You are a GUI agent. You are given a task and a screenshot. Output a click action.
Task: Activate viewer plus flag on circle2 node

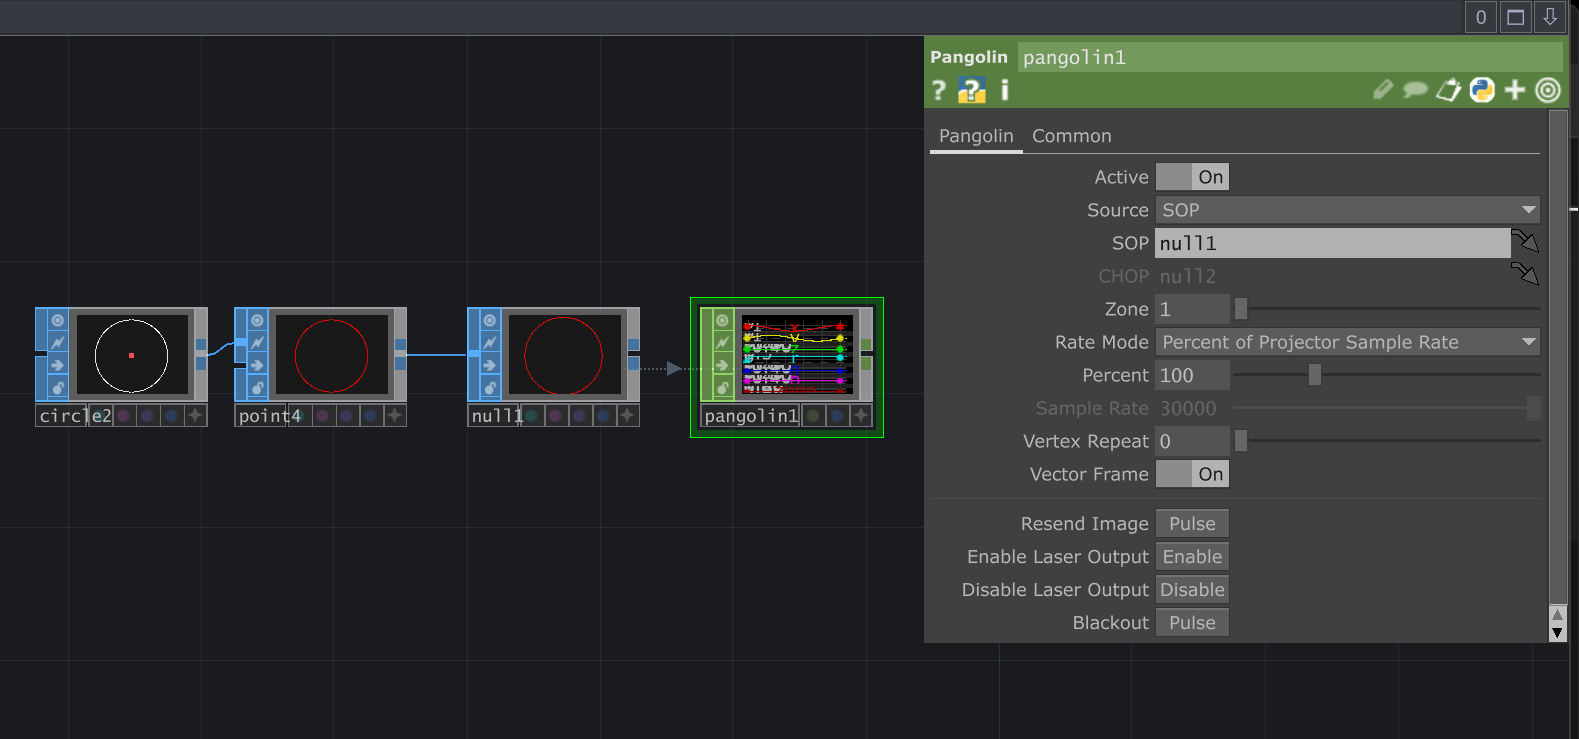tap(195, 415)
